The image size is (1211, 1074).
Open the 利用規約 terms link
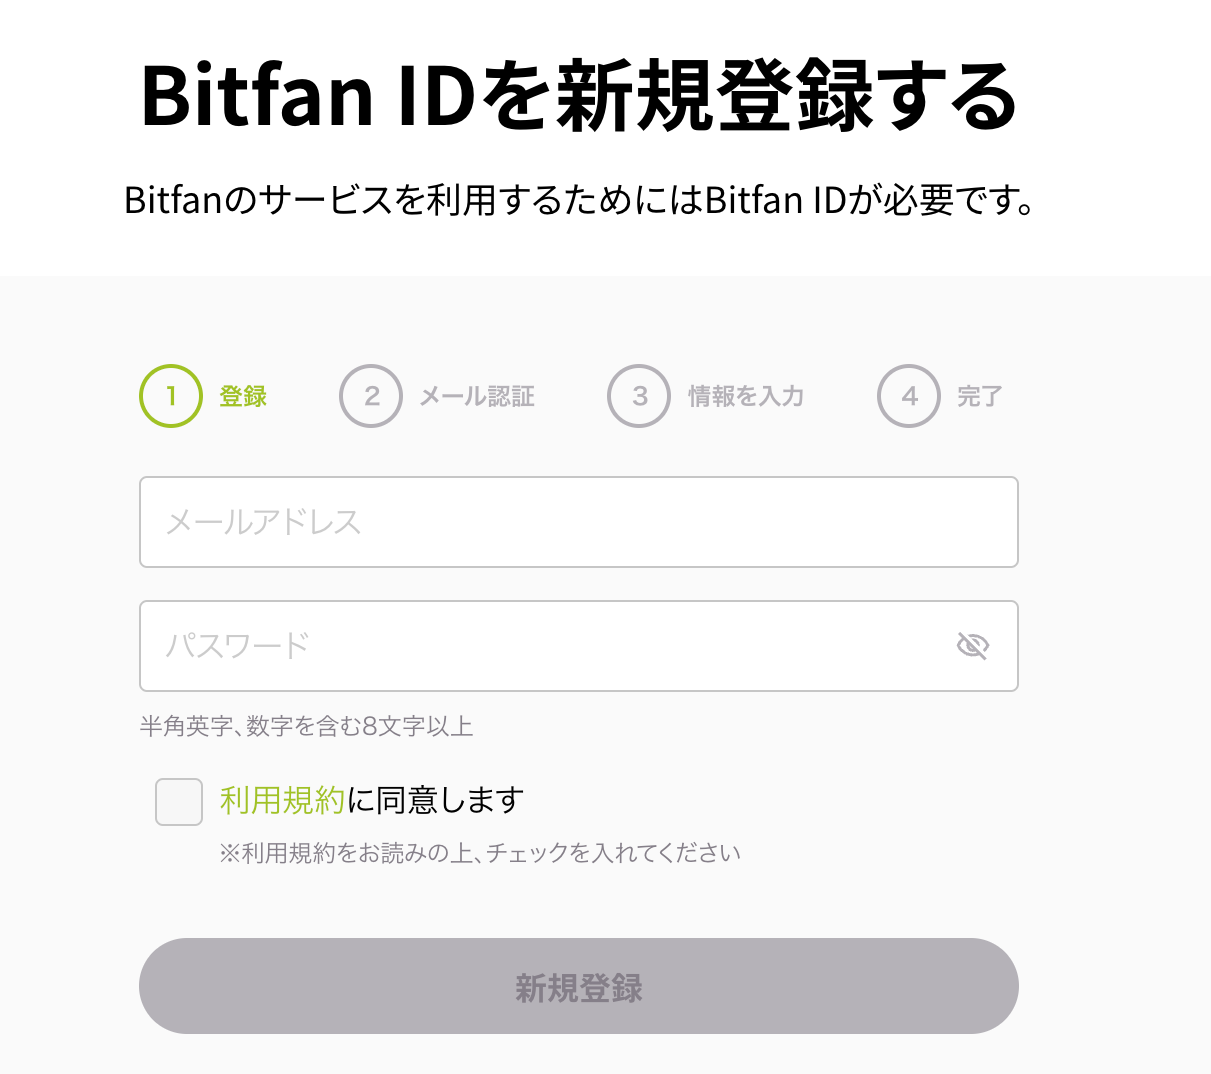[280, 800]
